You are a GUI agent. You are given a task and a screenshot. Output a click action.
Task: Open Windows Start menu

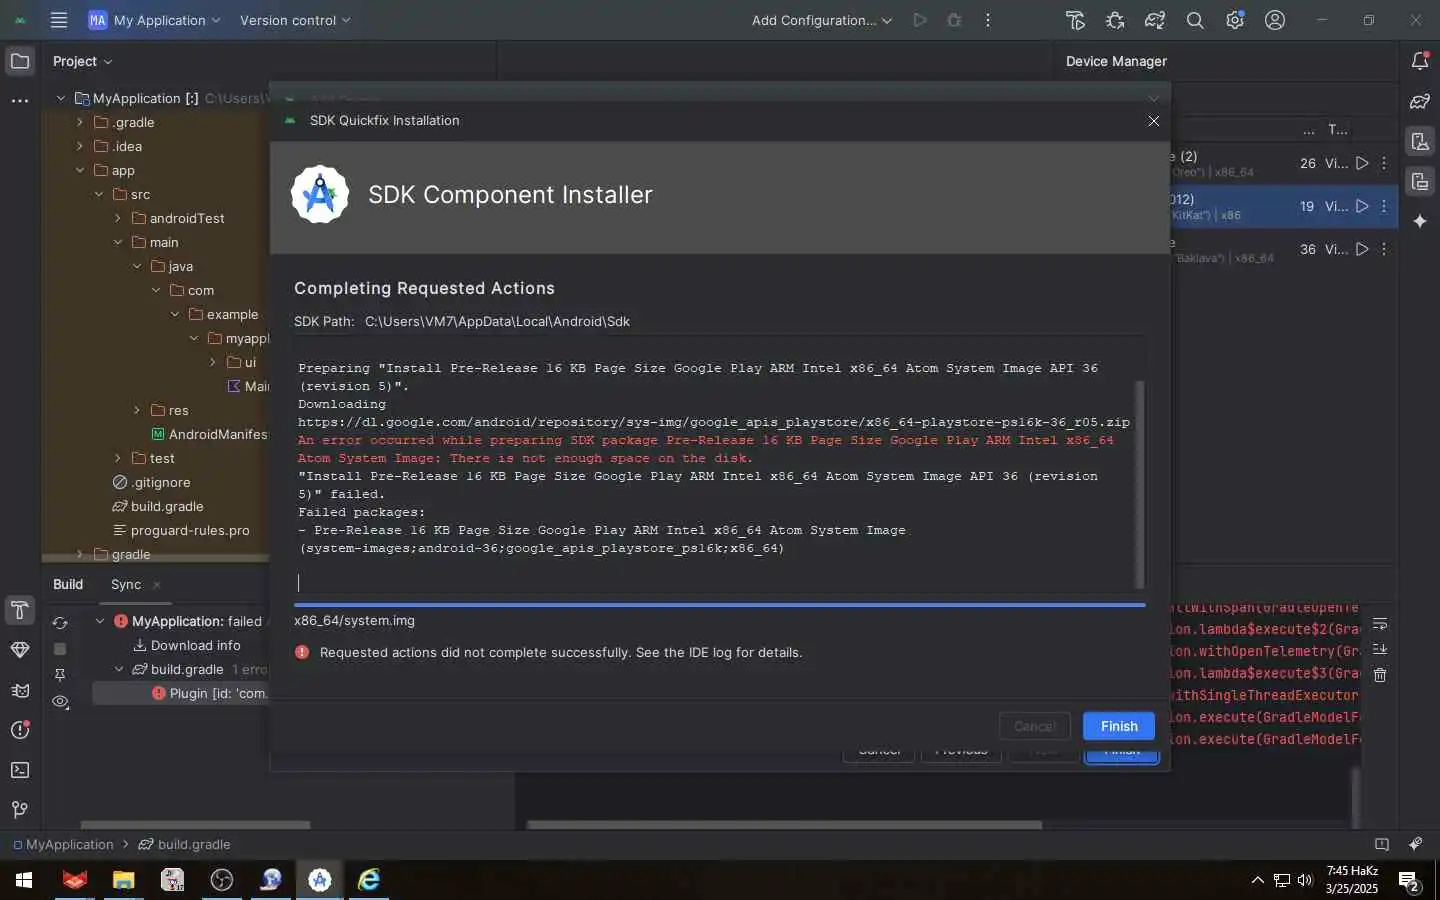click(x=24, y=880)
